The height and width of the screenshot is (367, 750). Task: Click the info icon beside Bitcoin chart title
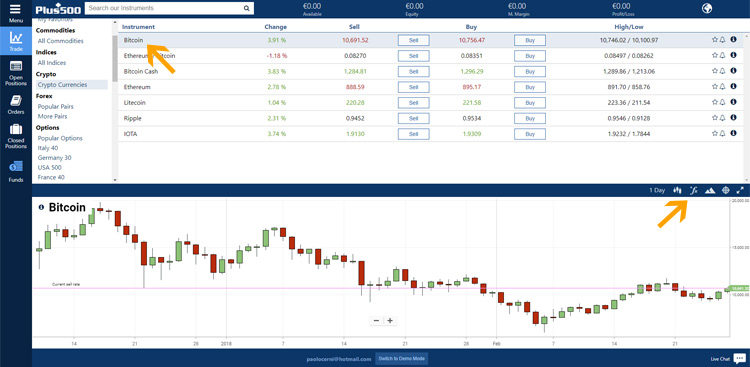(x=41, y=208)
